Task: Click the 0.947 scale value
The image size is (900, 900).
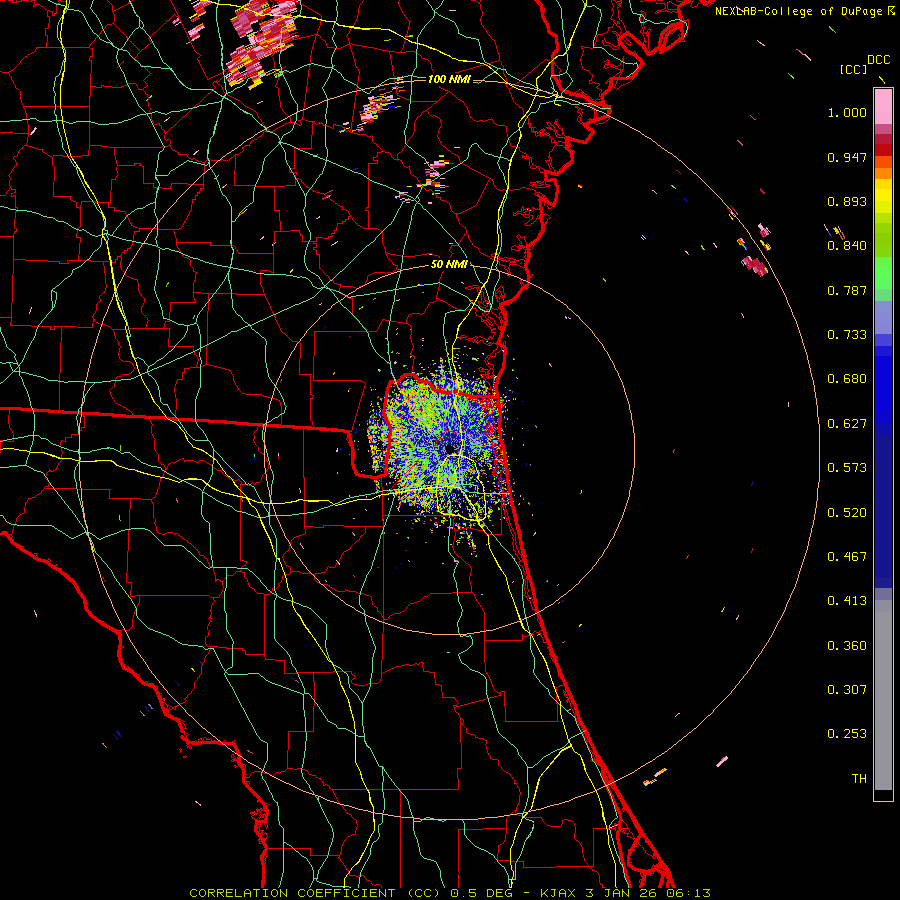Action: pyautogui.click(x=847, y=157)
